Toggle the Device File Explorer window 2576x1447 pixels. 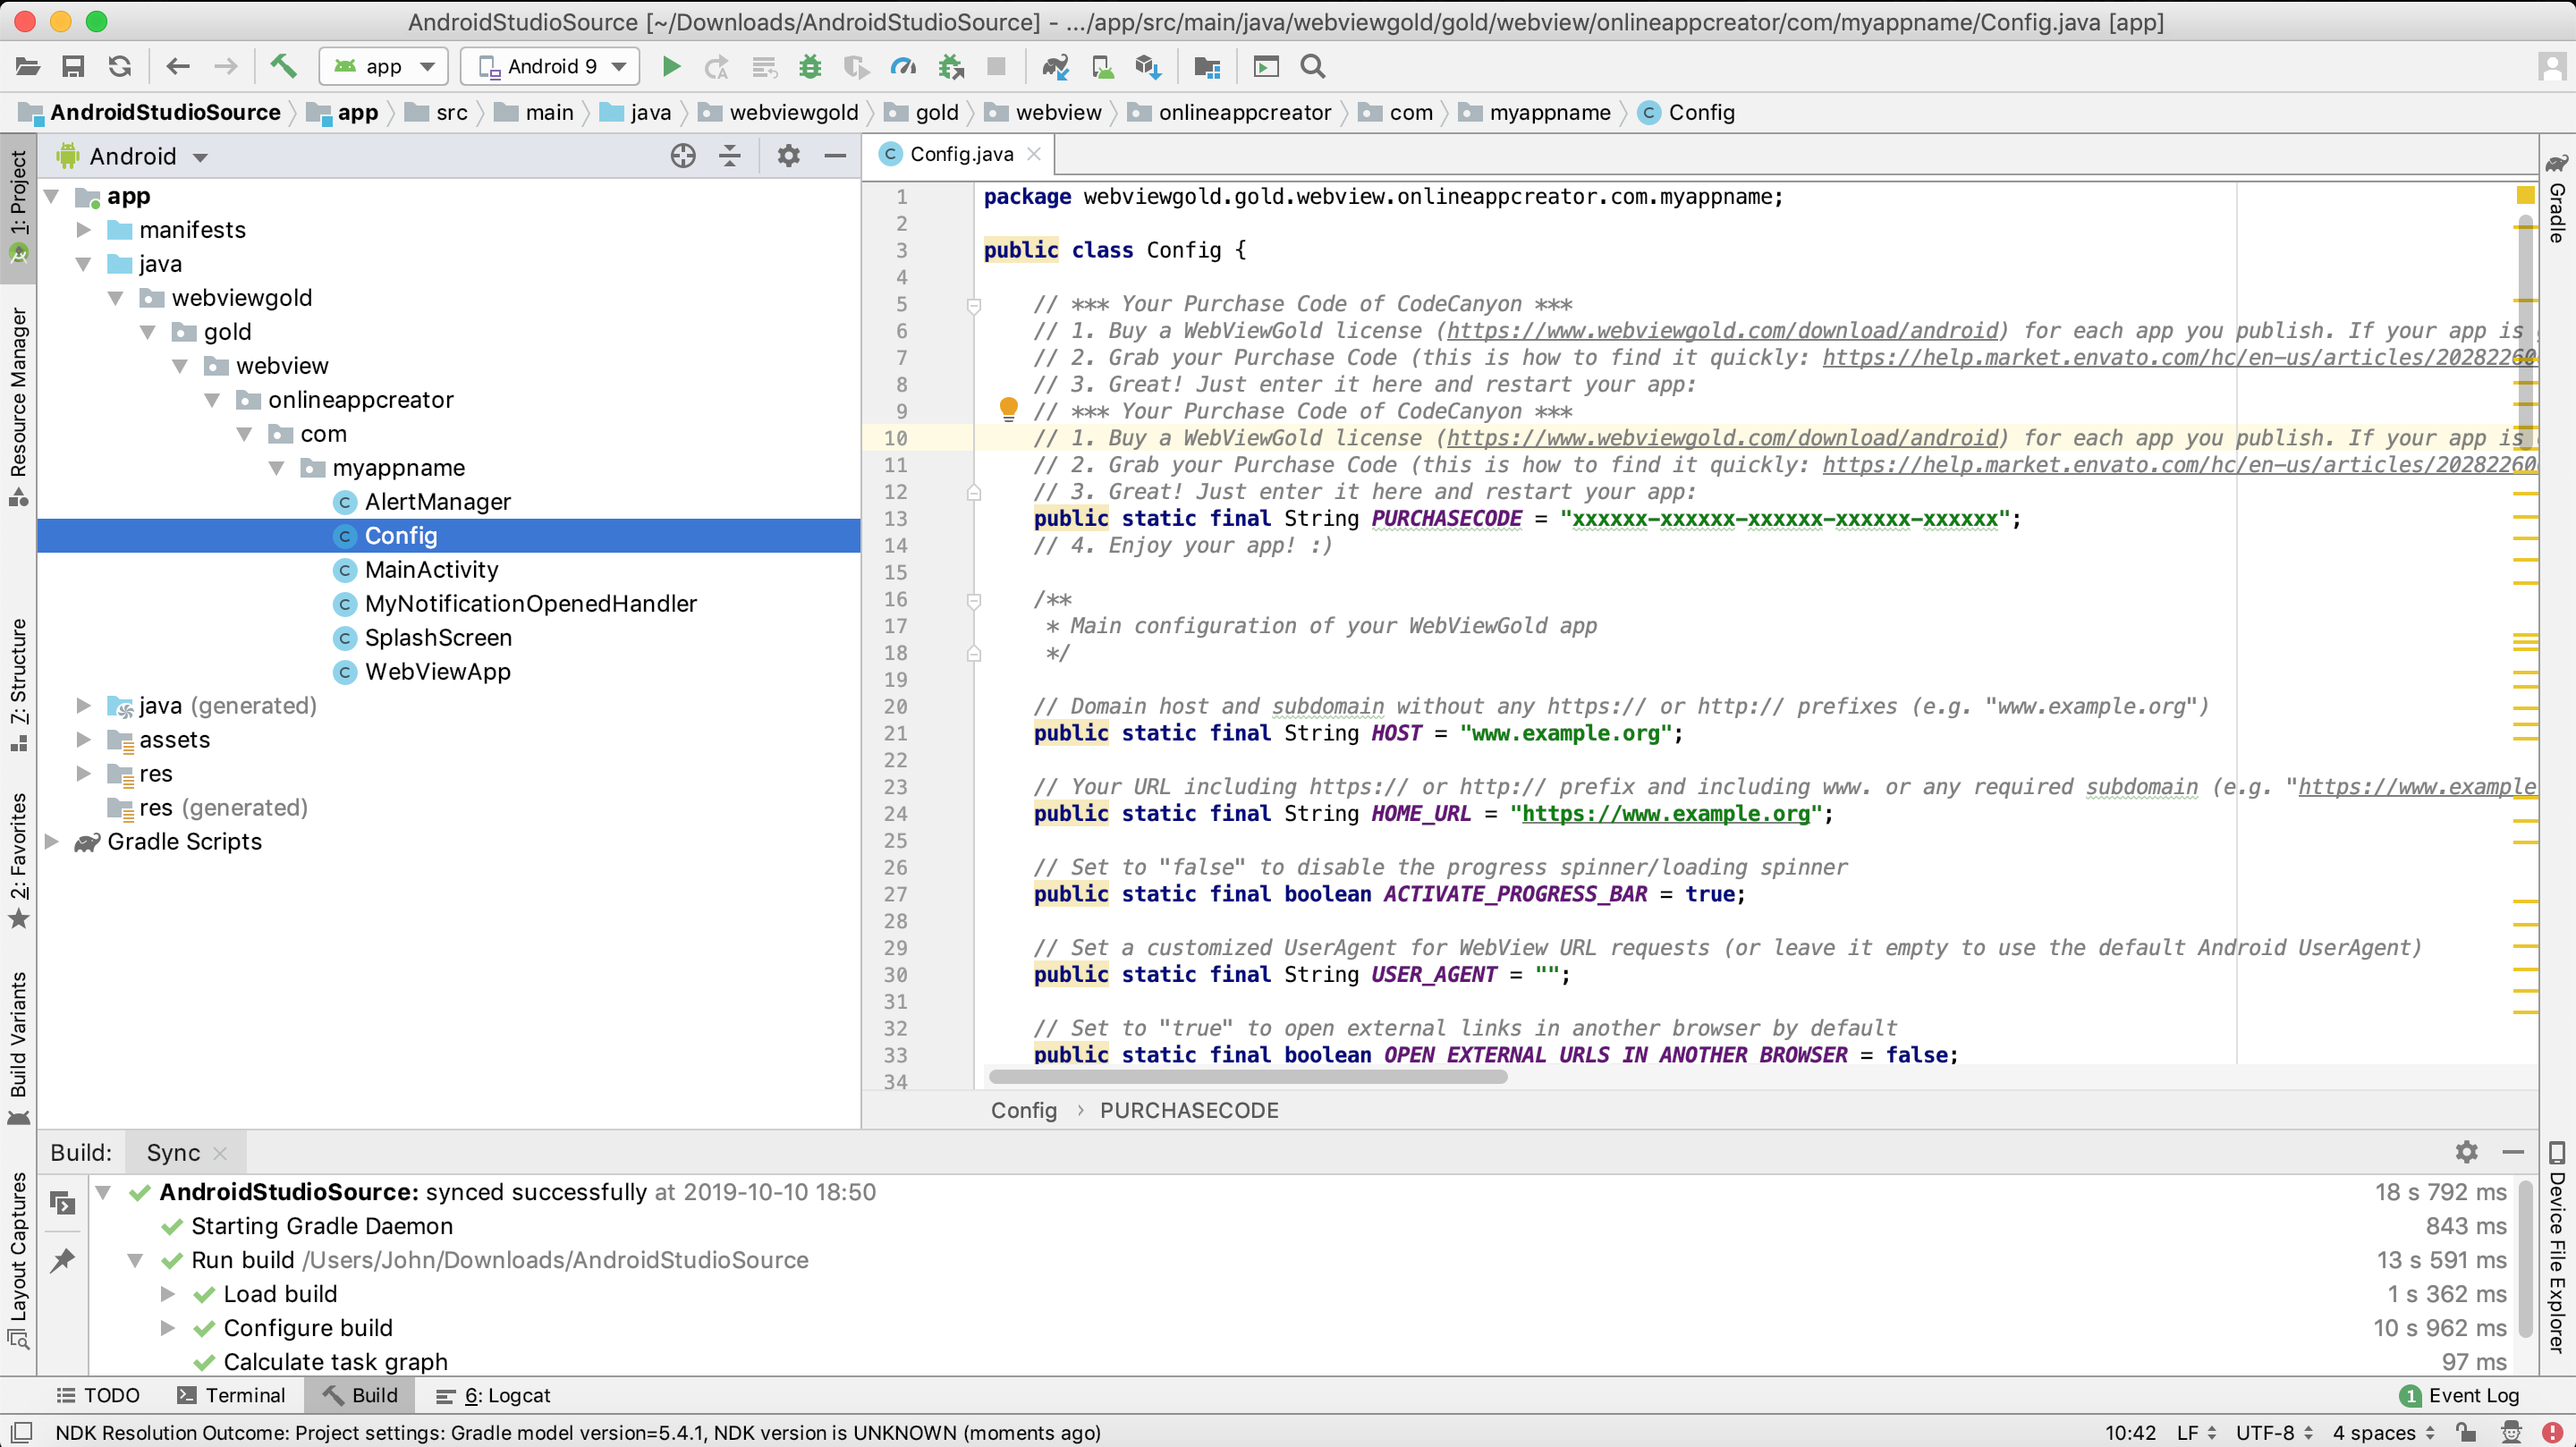pos(2557,1248)
